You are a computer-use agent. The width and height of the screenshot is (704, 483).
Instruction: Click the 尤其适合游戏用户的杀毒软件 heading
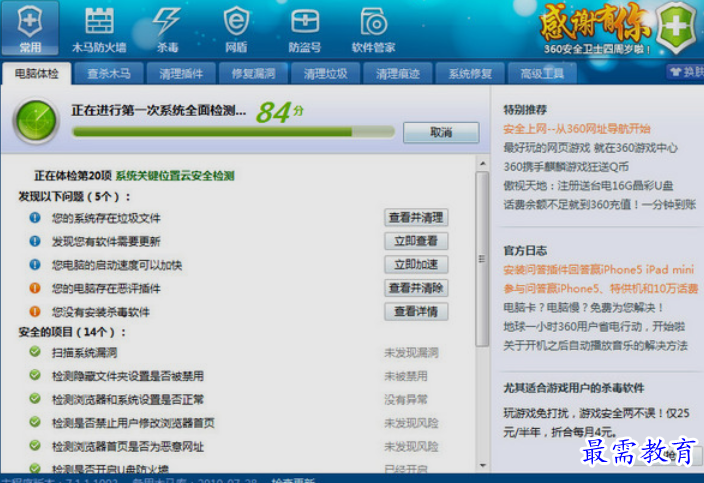tap(574, 388)
